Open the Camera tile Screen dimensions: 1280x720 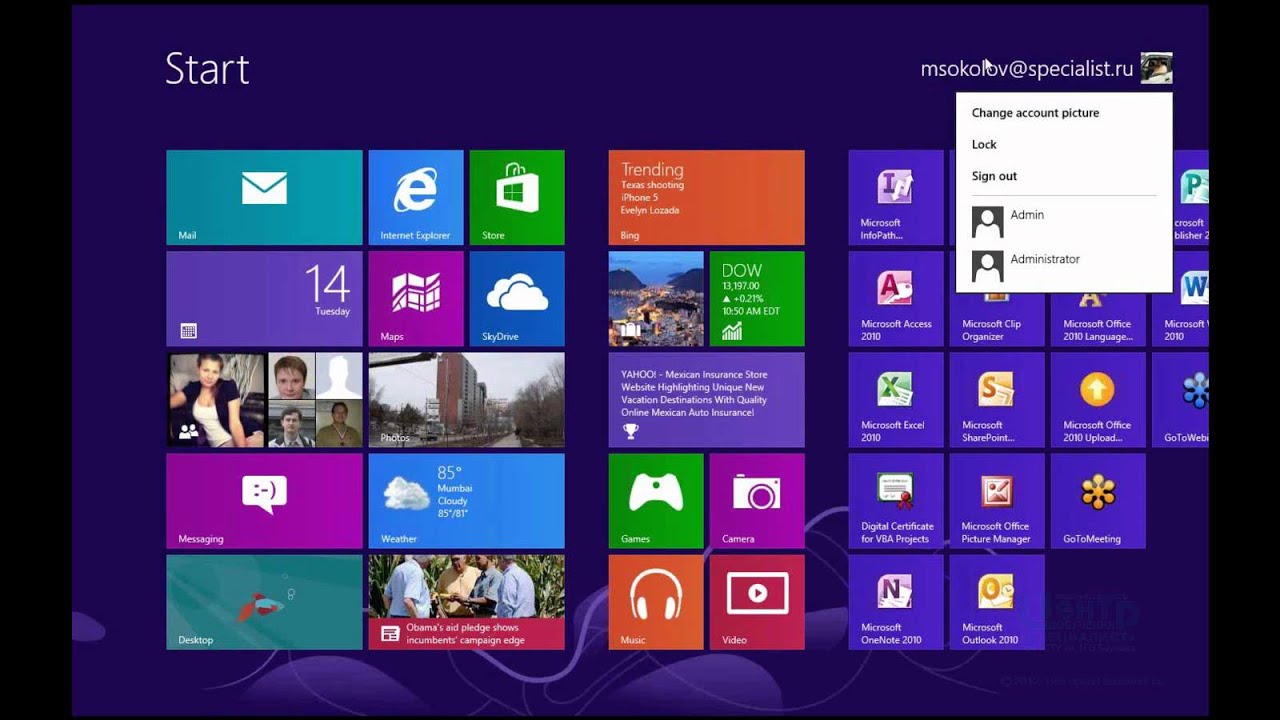coord(757,500)
